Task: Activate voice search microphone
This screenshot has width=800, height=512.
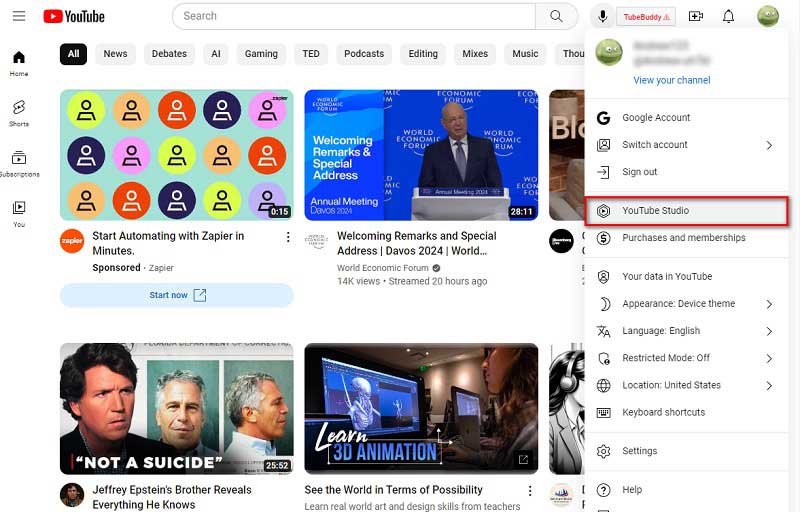Action: (602, 16)
